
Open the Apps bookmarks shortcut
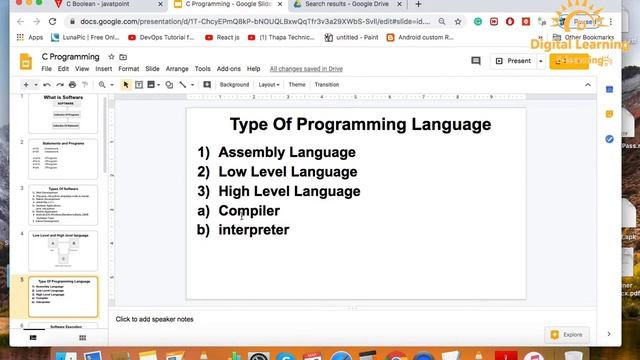click(30, 38)
